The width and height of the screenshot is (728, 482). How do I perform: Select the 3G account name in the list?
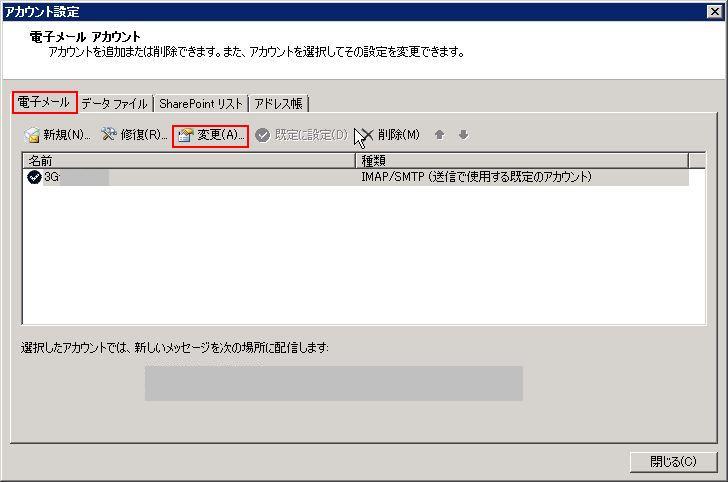(x=52, y=177)
